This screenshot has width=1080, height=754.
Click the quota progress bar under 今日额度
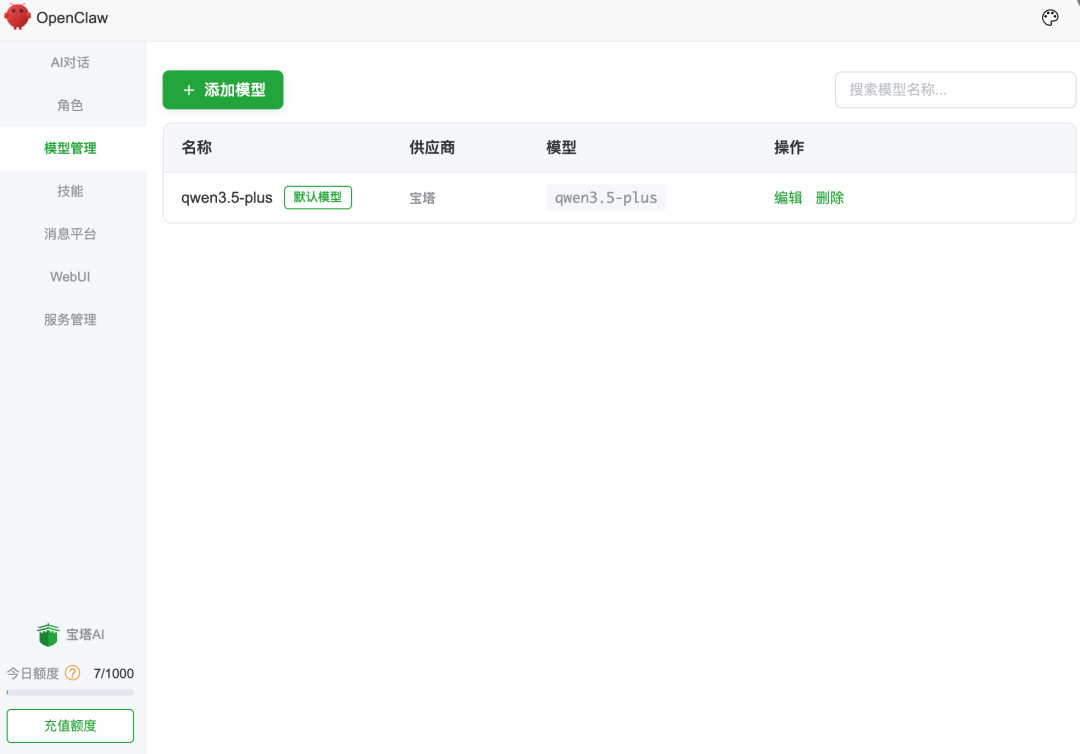(x=70, y=690)
